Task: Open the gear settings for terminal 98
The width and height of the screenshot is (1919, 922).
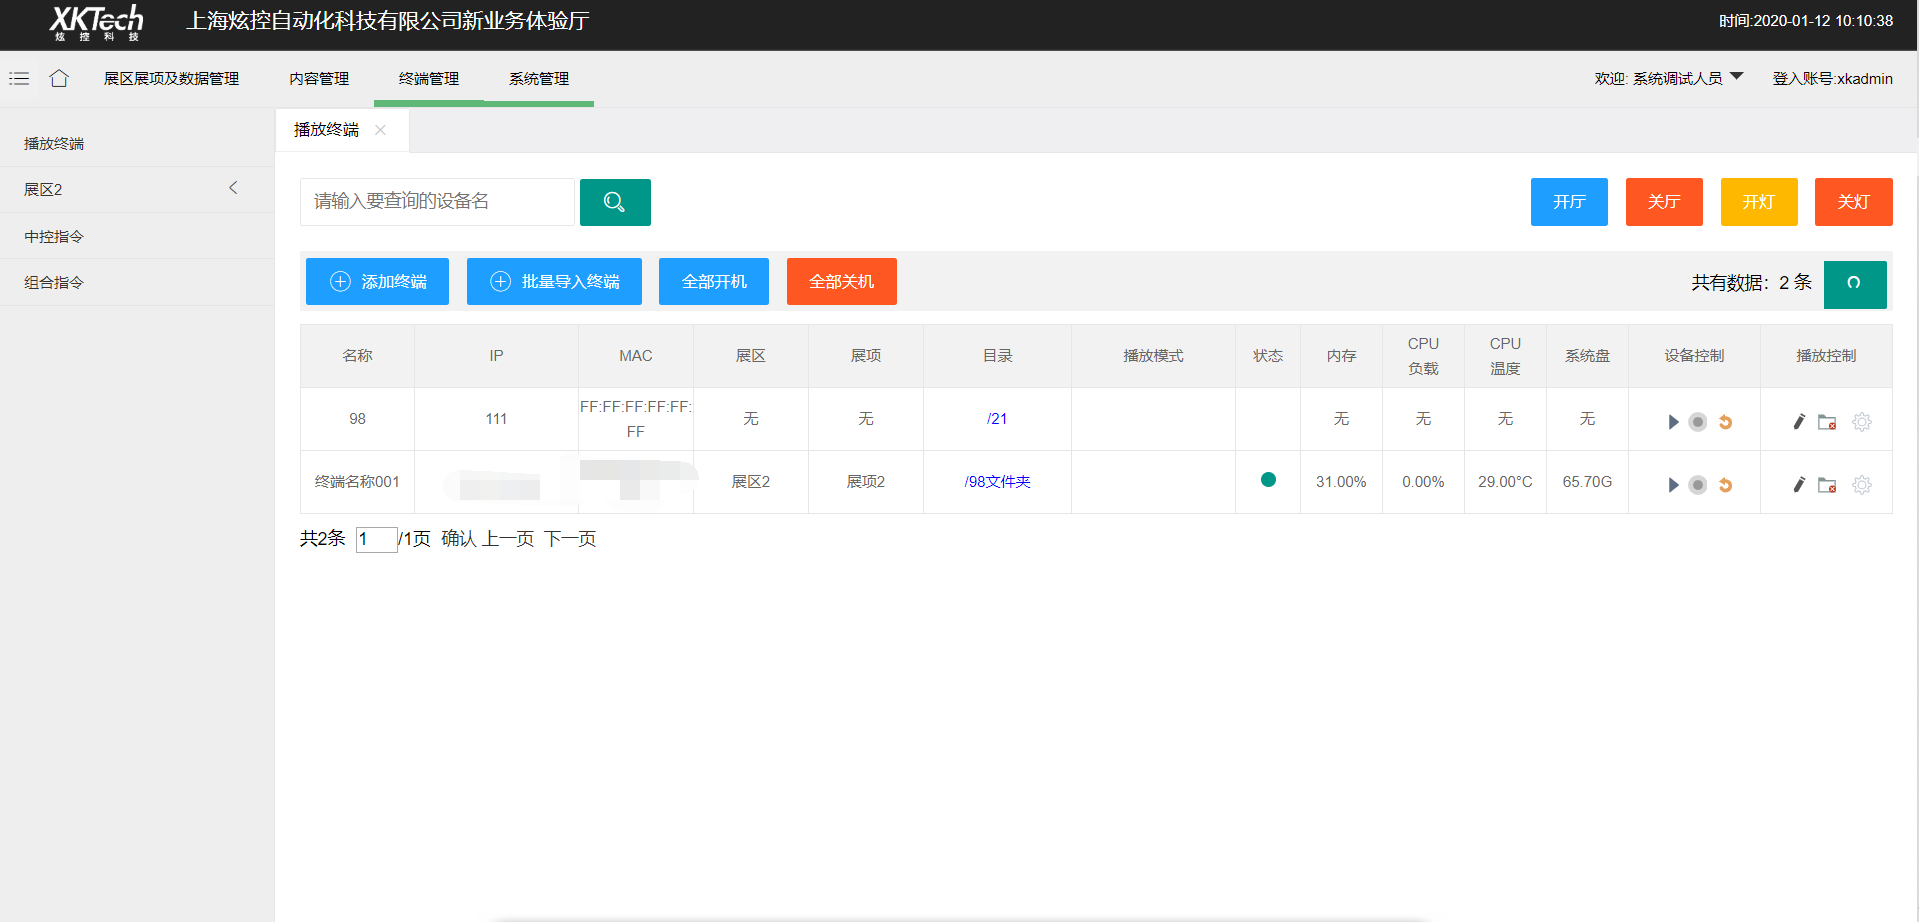Action: [1861, 422]
